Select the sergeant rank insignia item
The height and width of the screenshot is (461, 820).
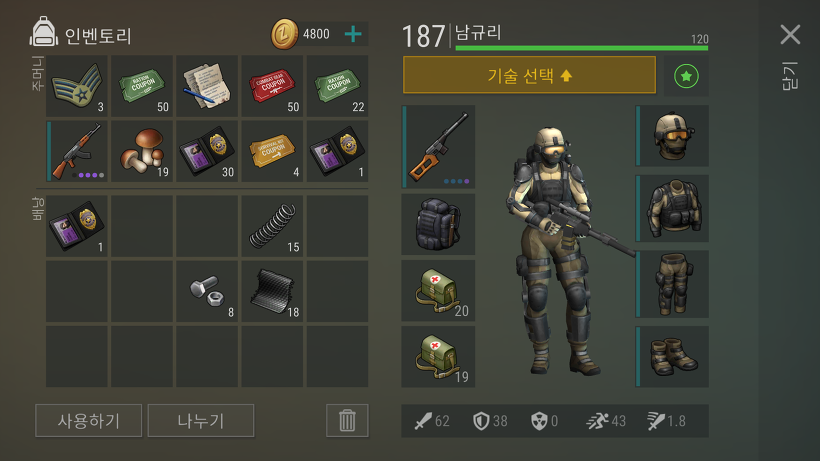(77, 86)
